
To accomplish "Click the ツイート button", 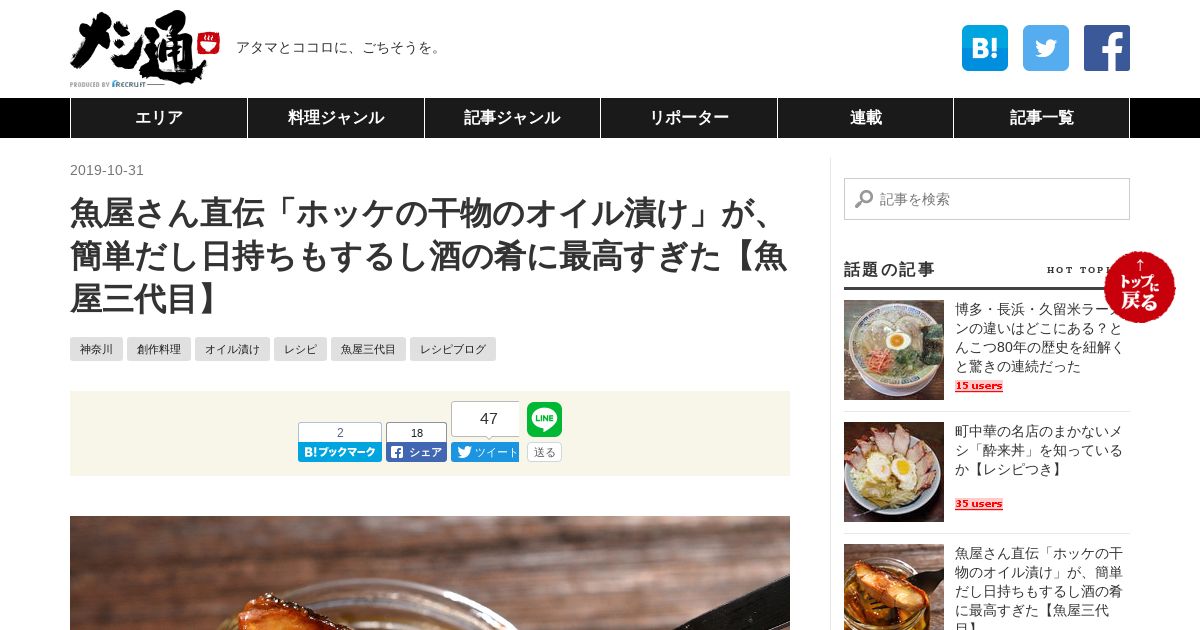I will pyautogui.click(x=485, y=452).
